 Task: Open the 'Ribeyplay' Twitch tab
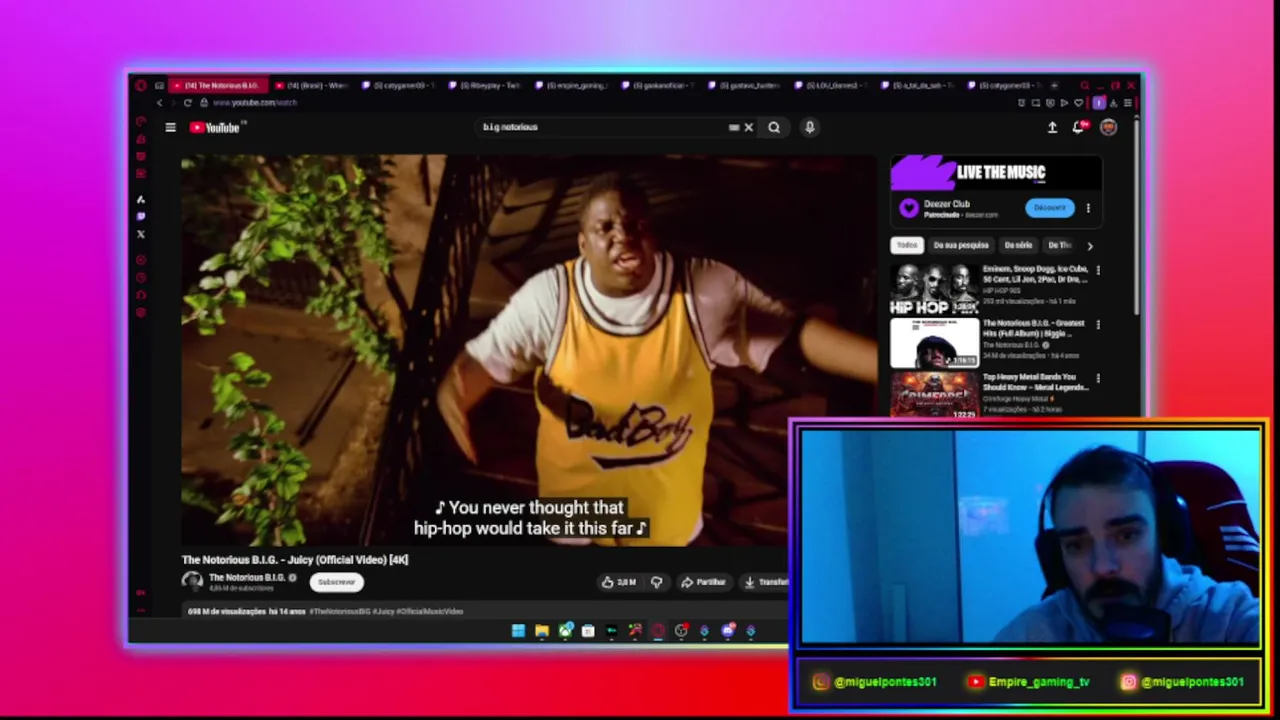(x=485, y=86)
